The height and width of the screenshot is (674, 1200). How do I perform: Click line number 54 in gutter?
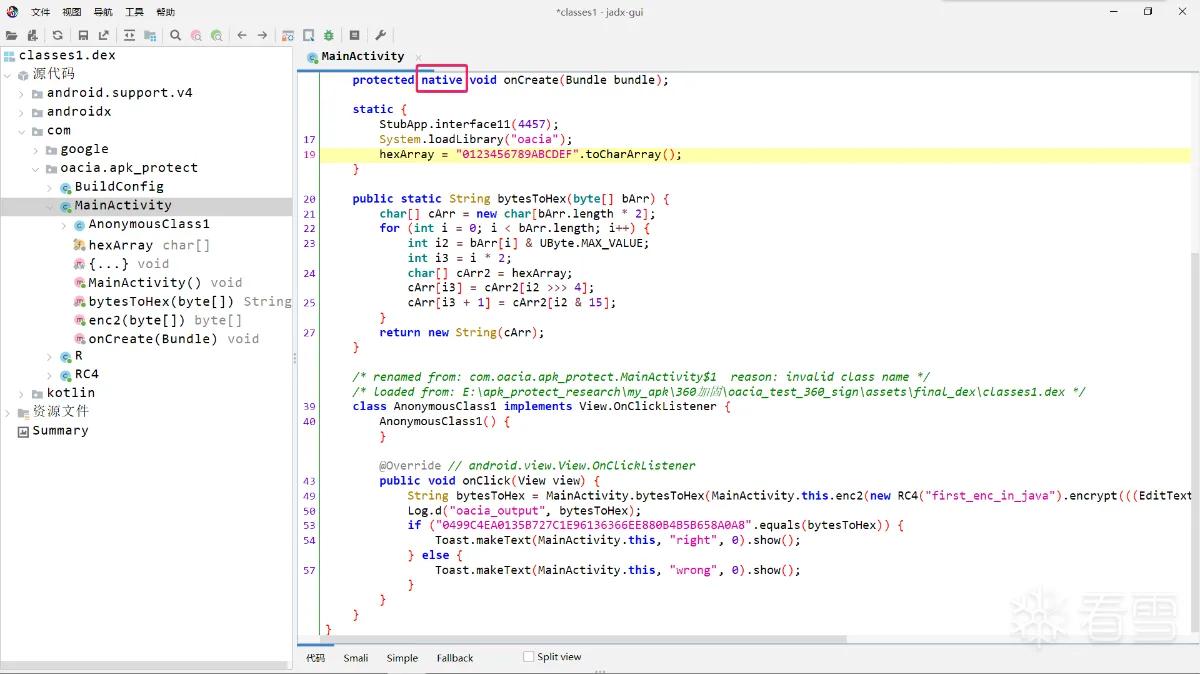309,541
